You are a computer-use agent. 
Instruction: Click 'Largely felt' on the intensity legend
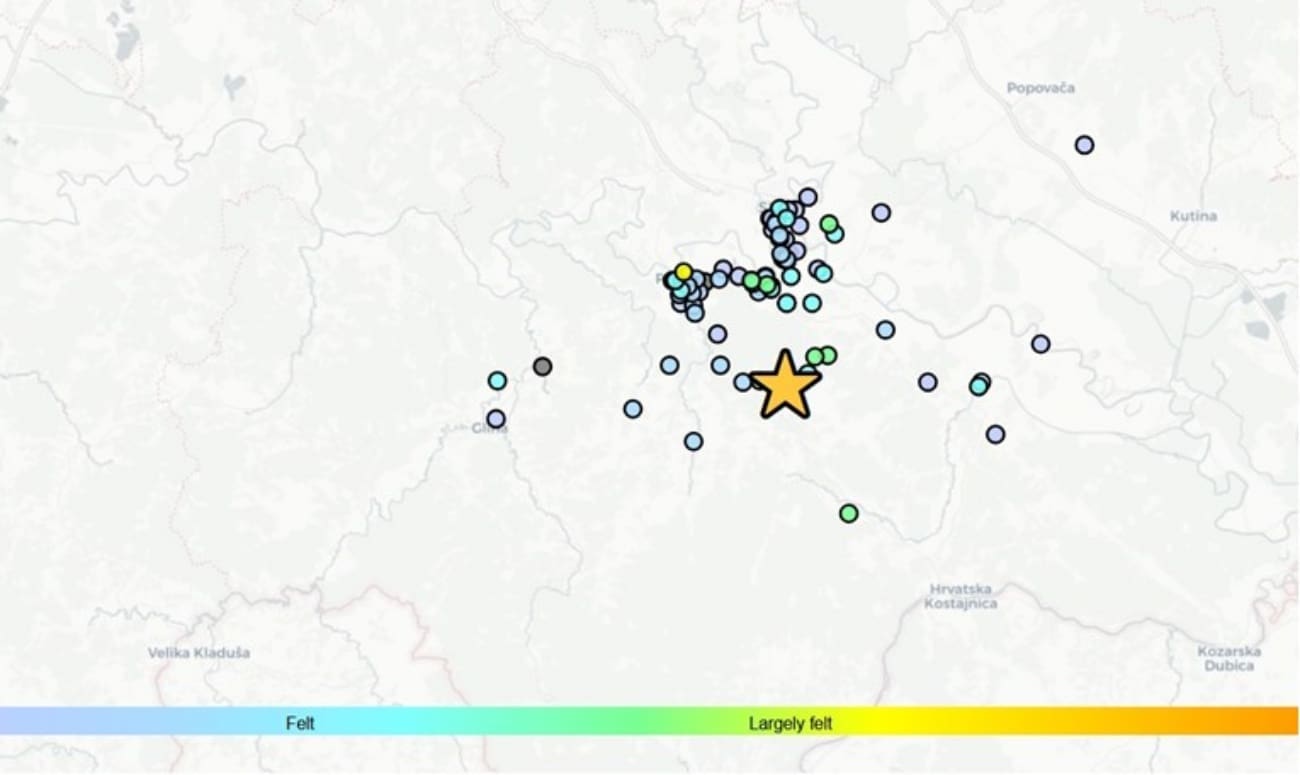point(790,722)
